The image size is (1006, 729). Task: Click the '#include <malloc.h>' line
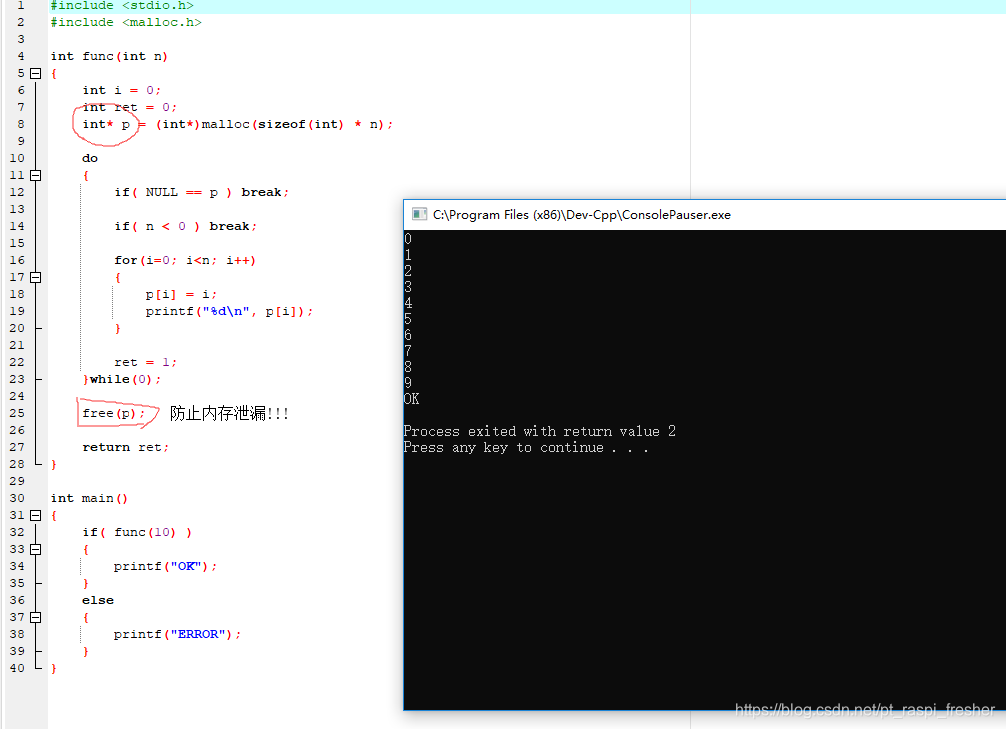(126, 22)
